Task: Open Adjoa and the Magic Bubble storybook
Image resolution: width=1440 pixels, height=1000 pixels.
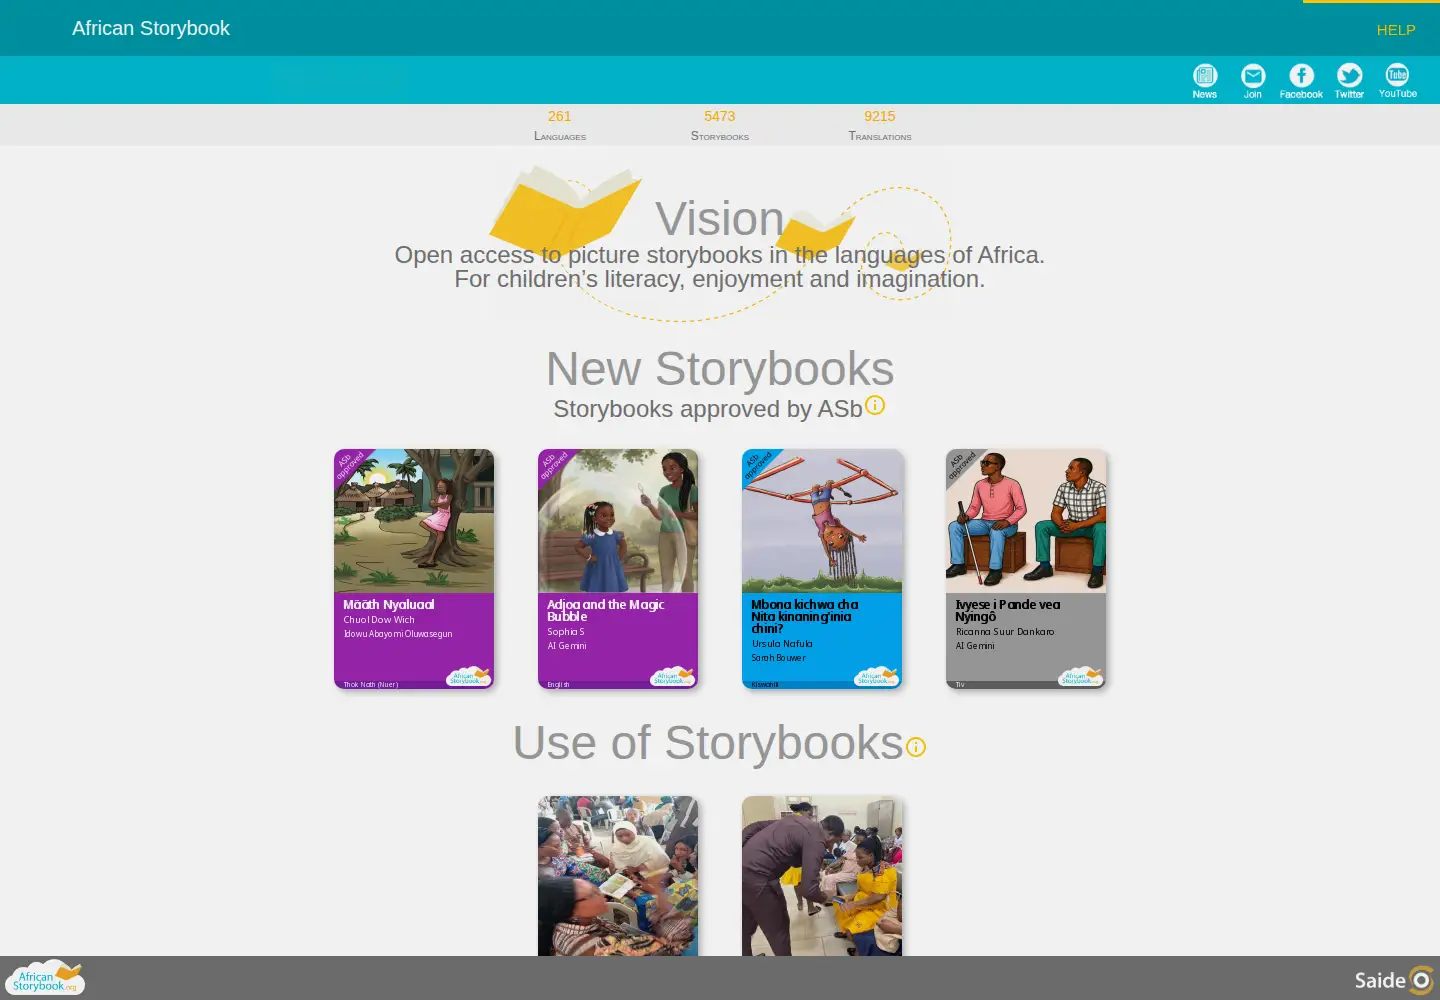Action: tap(618, 569)
